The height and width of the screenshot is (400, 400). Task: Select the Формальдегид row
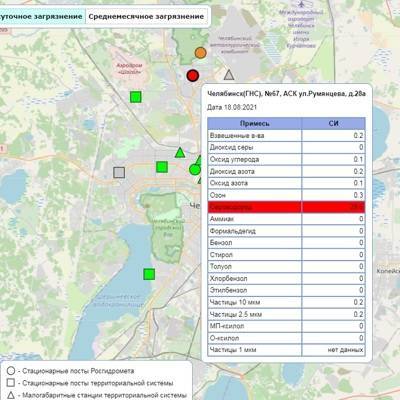pos(286,231)
